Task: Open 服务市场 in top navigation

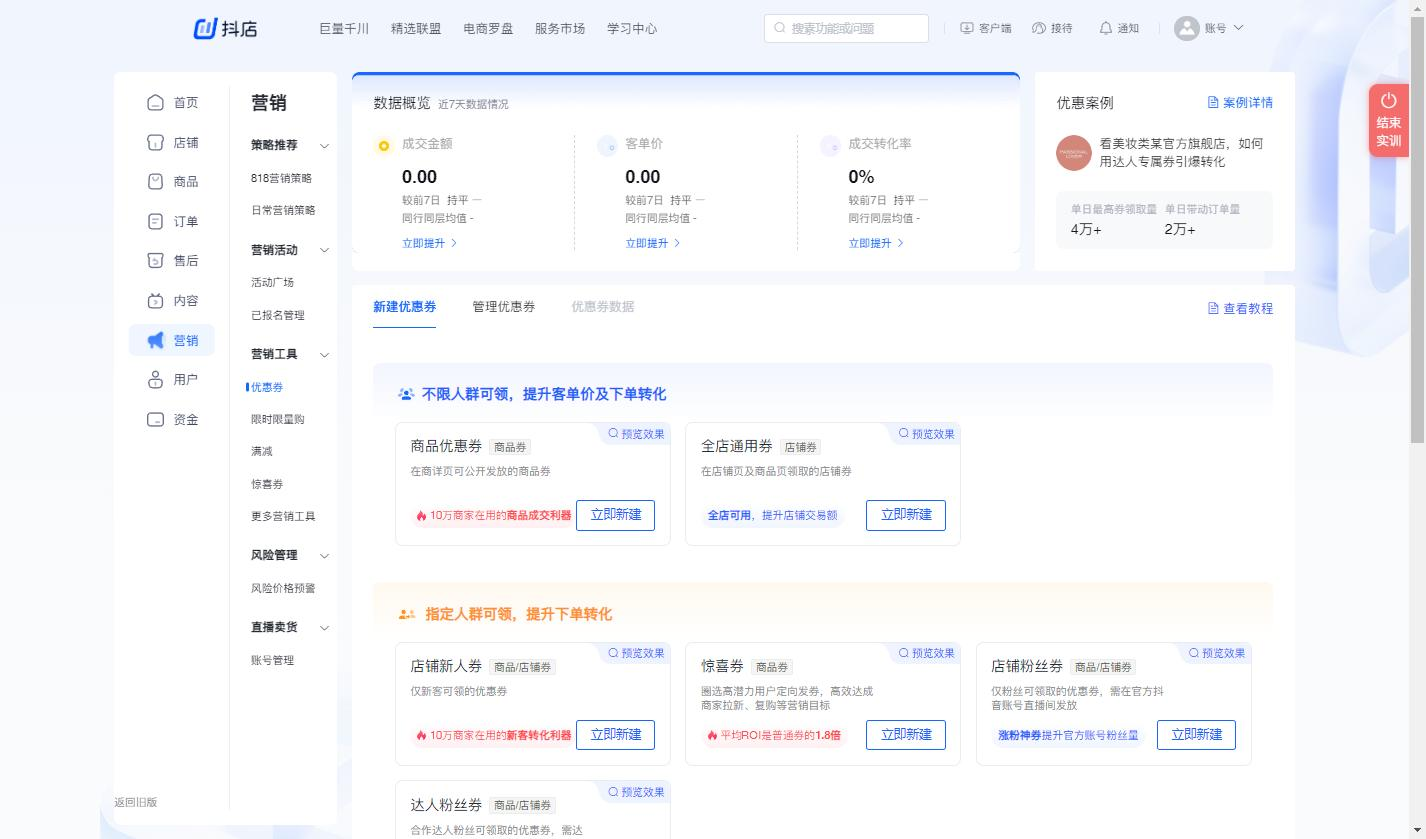Action: tap(560, 28)
